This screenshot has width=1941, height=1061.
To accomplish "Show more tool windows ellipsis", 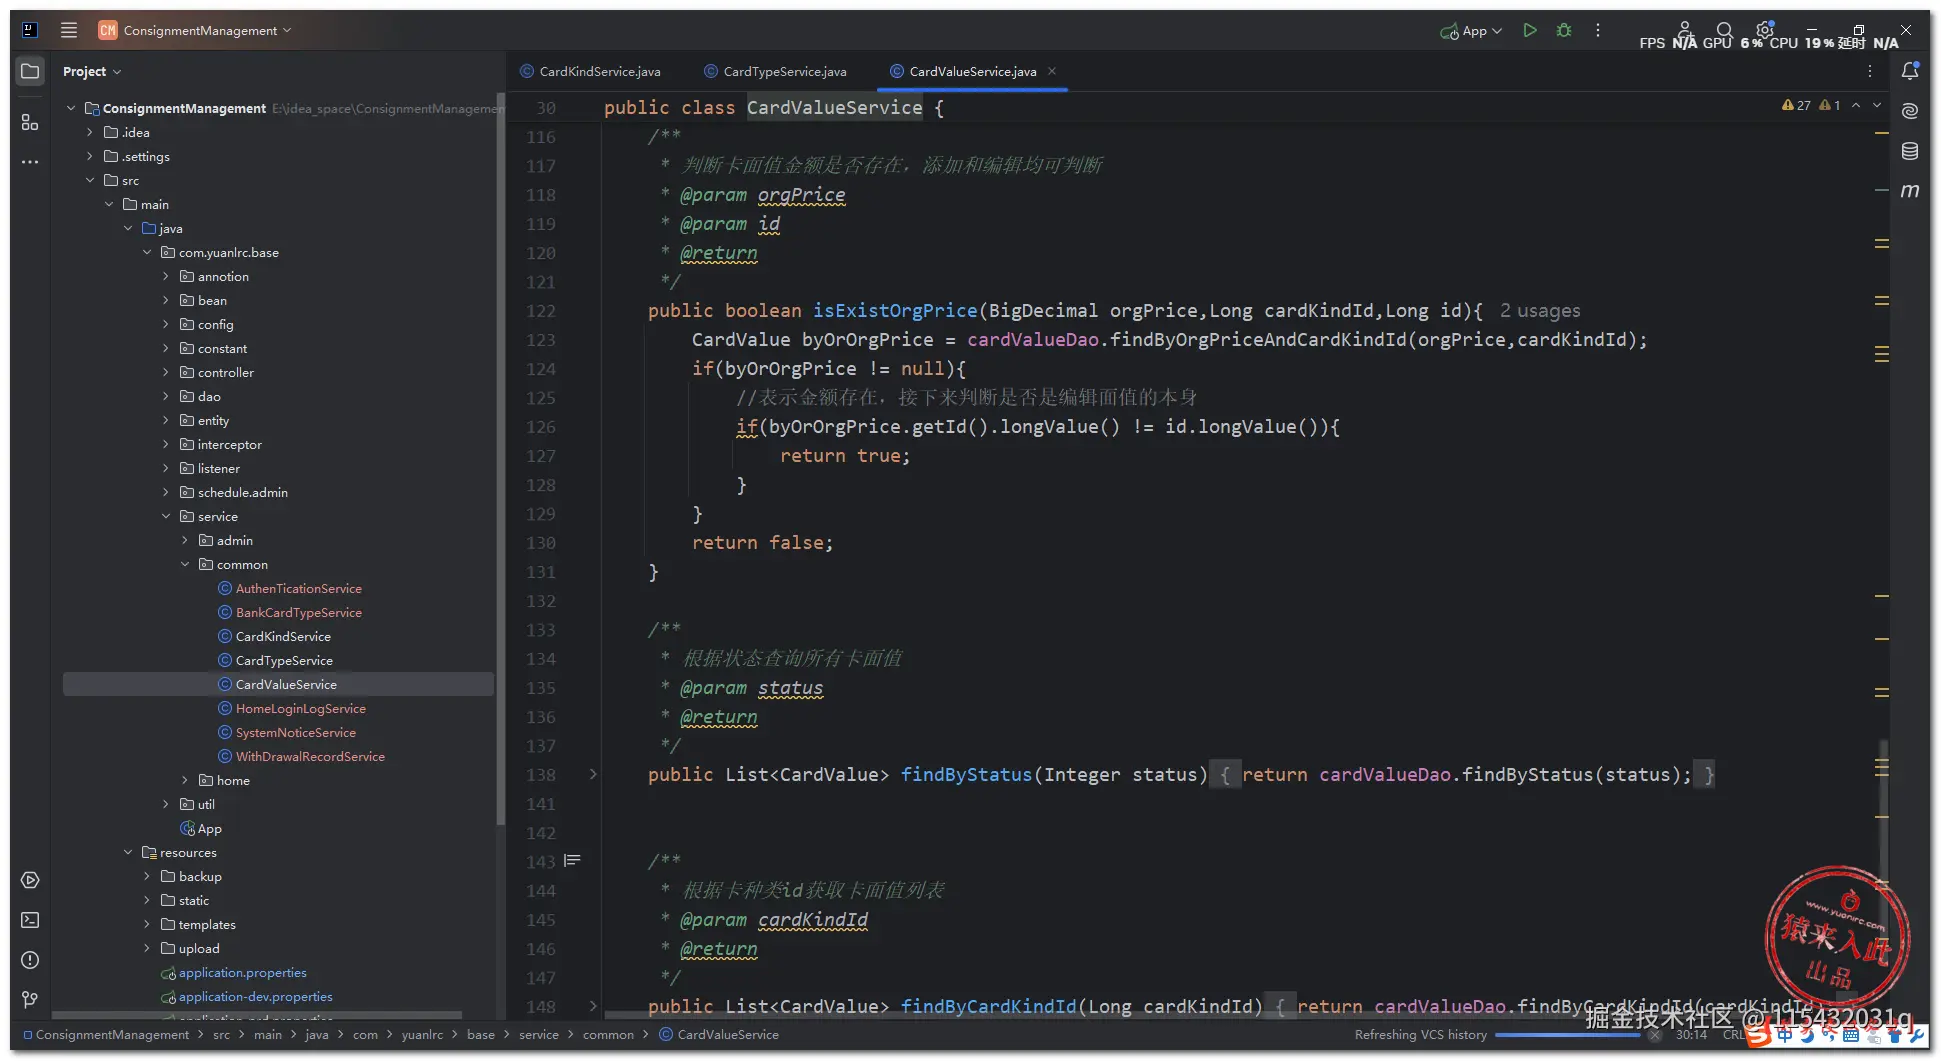I will pos(30,161).
